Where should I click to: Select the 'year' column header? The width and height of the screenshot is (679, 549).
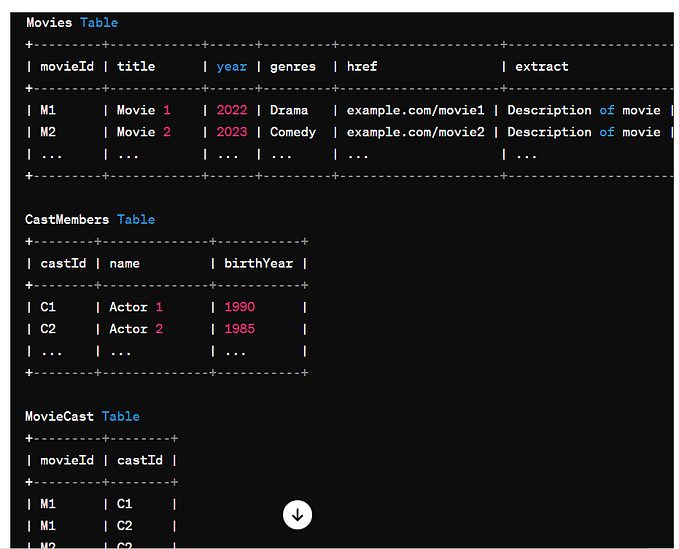(232, 67)
